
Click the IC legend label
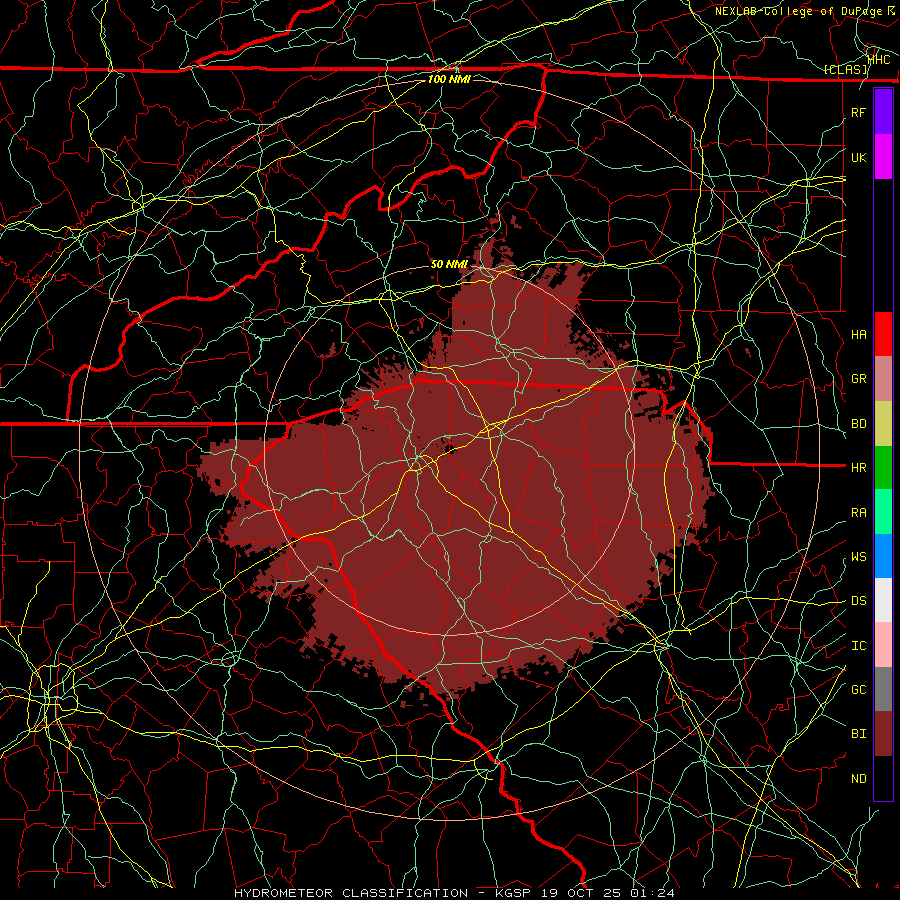coord(859,646)
